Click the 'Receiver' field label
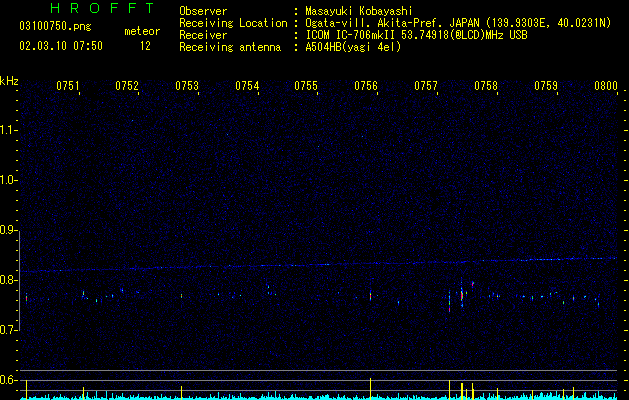Screen dimensions: 629x400 pyautogui.click(x=203, y=35)
